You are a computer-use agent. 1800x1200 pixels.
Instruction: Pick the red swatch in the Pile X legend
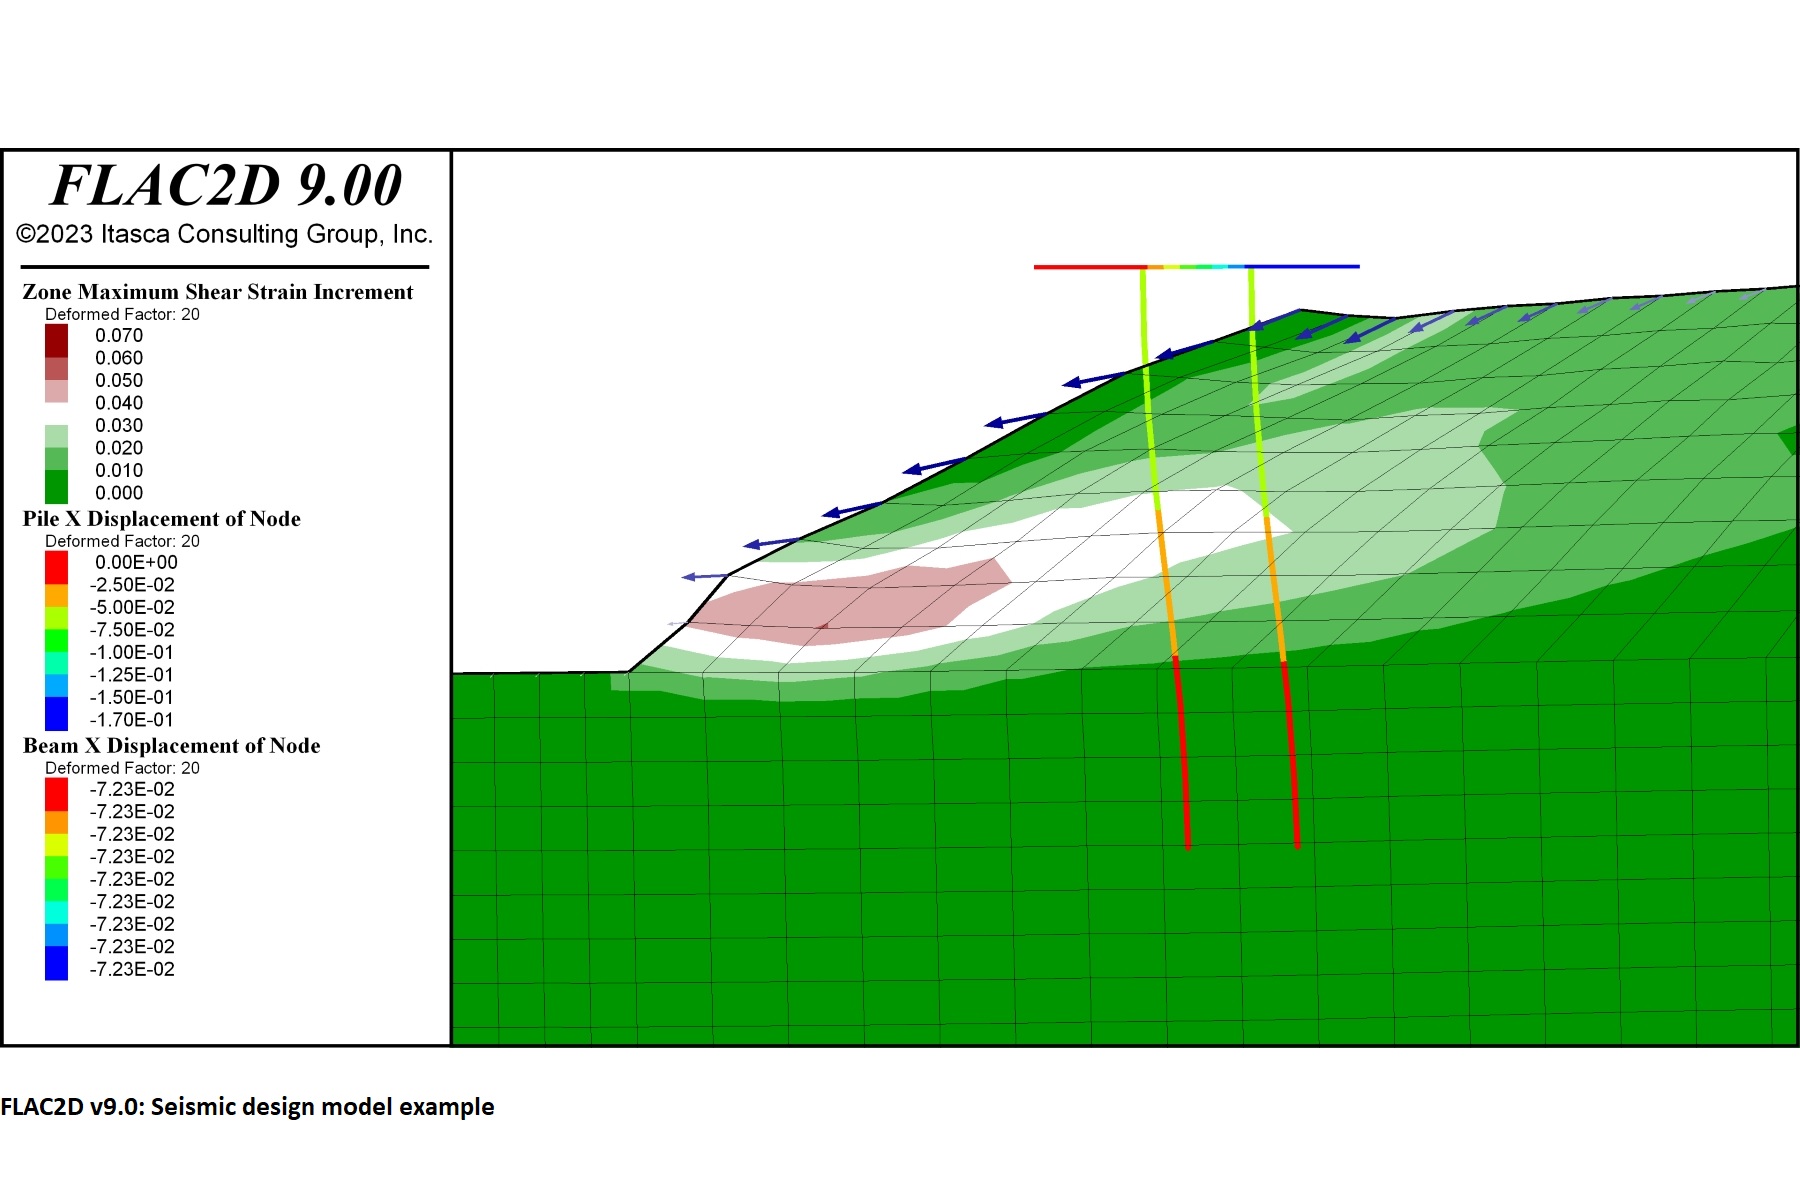[x=56, y=568]
